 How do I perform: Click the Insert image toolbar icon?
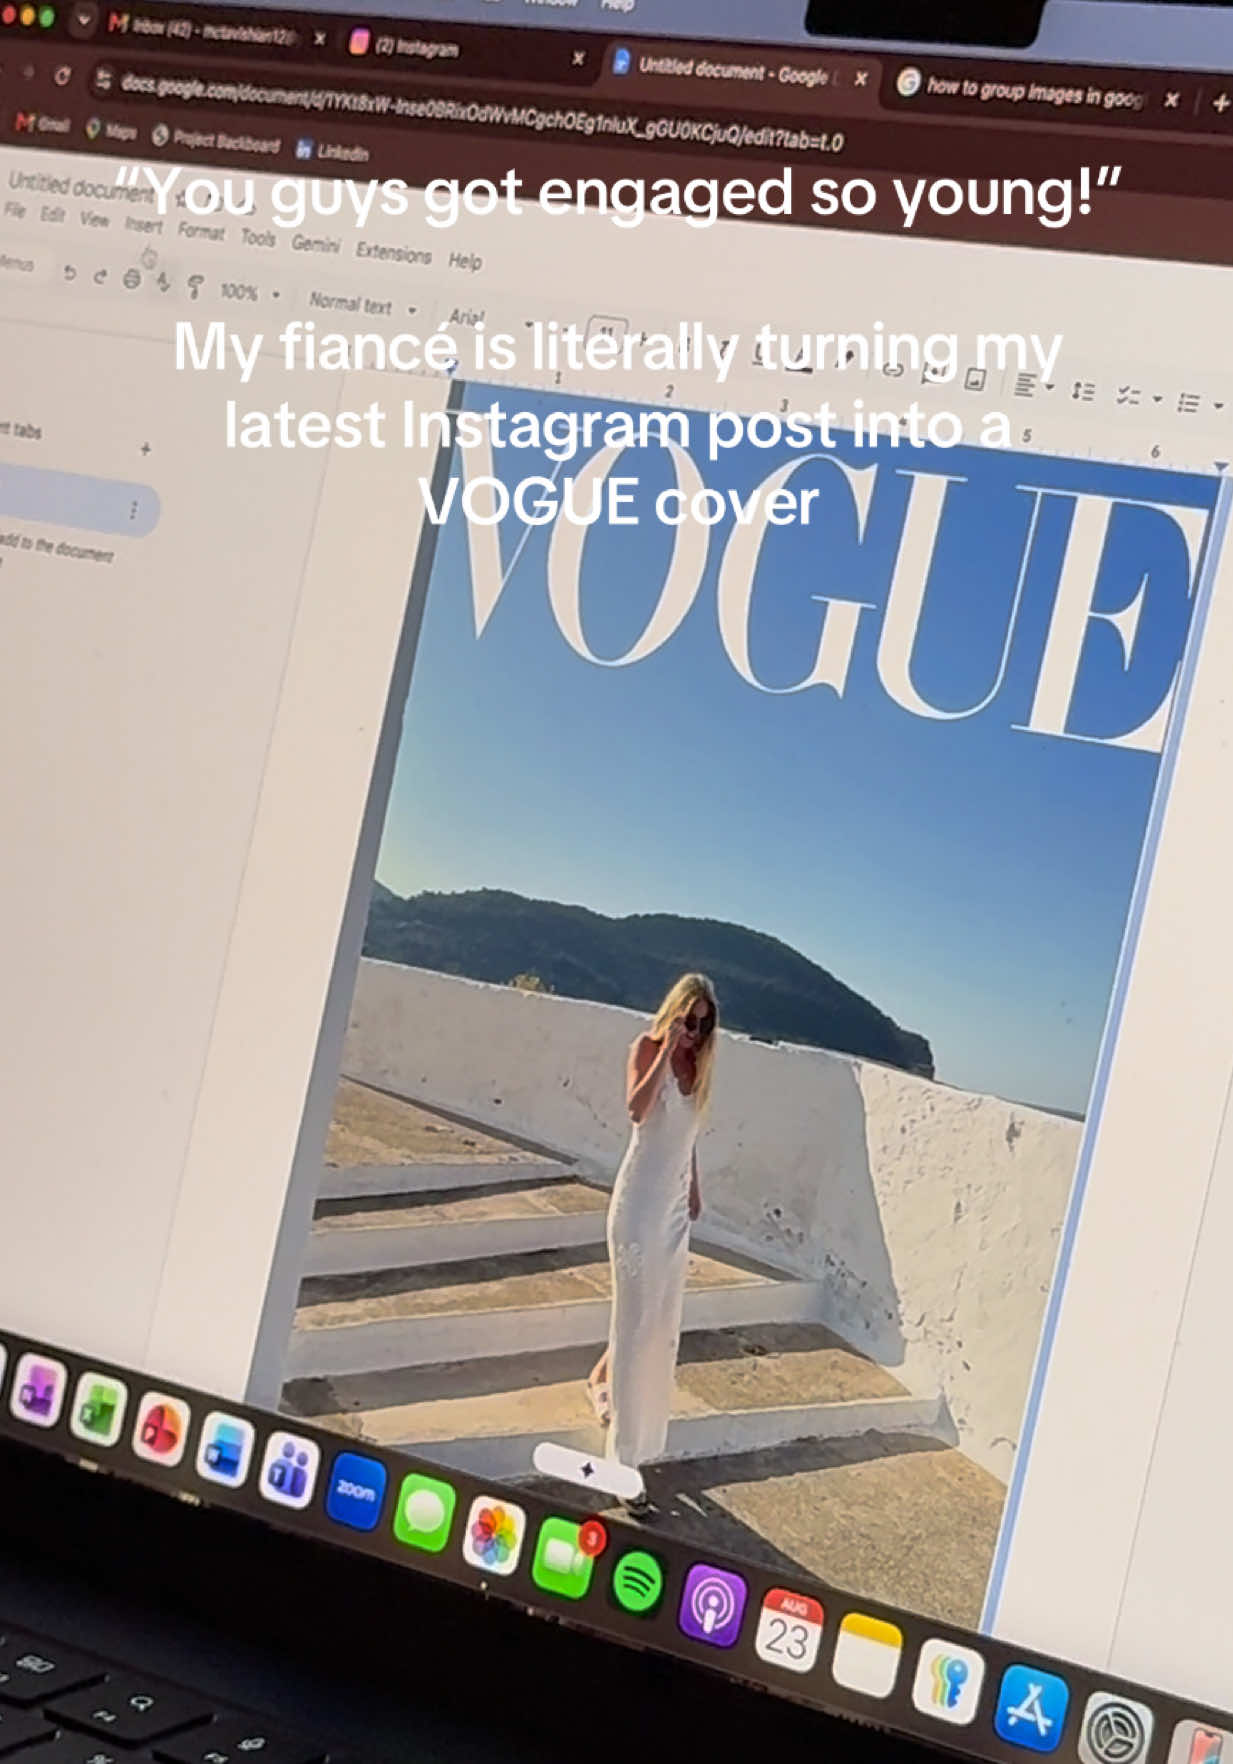point(976,379)
